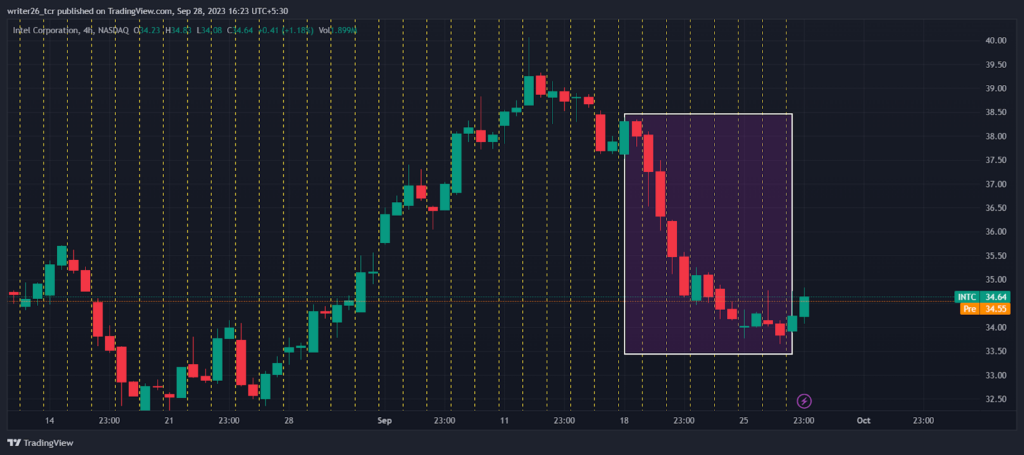Click the 18 date label on time axis
This screenshot has width=1024, height=455.
pyautogui.click(x=624, y=421)
